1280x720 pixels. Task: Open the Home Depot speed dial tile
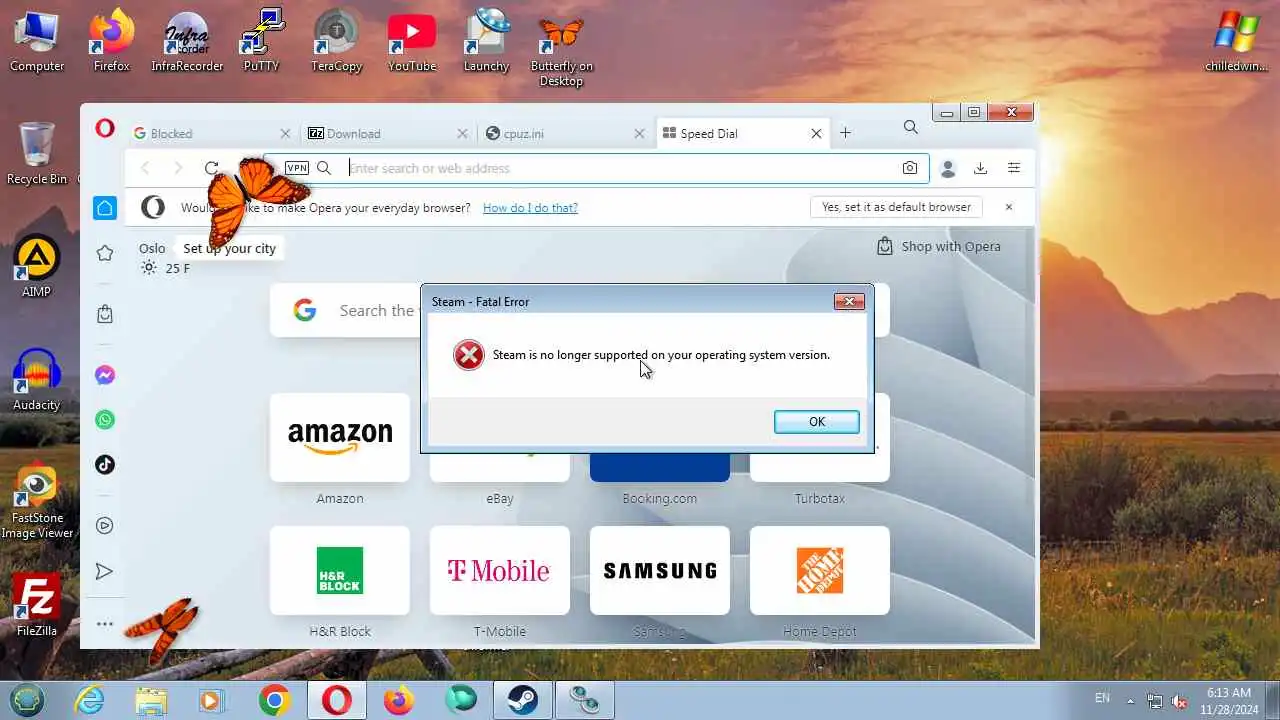point(820,570)
